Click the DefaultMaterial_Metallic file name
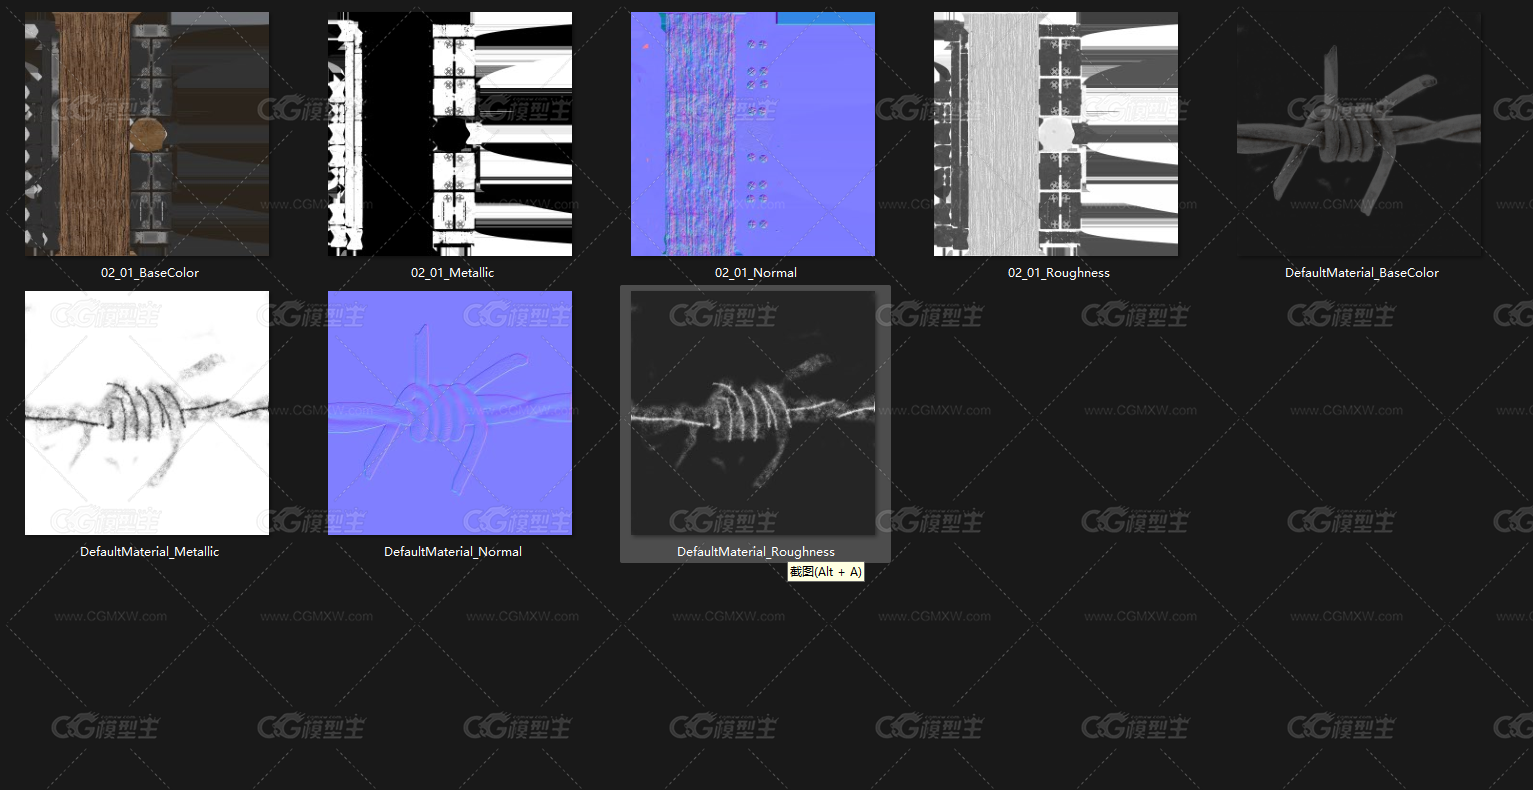 pyautogui.click(x=150, y=552)
